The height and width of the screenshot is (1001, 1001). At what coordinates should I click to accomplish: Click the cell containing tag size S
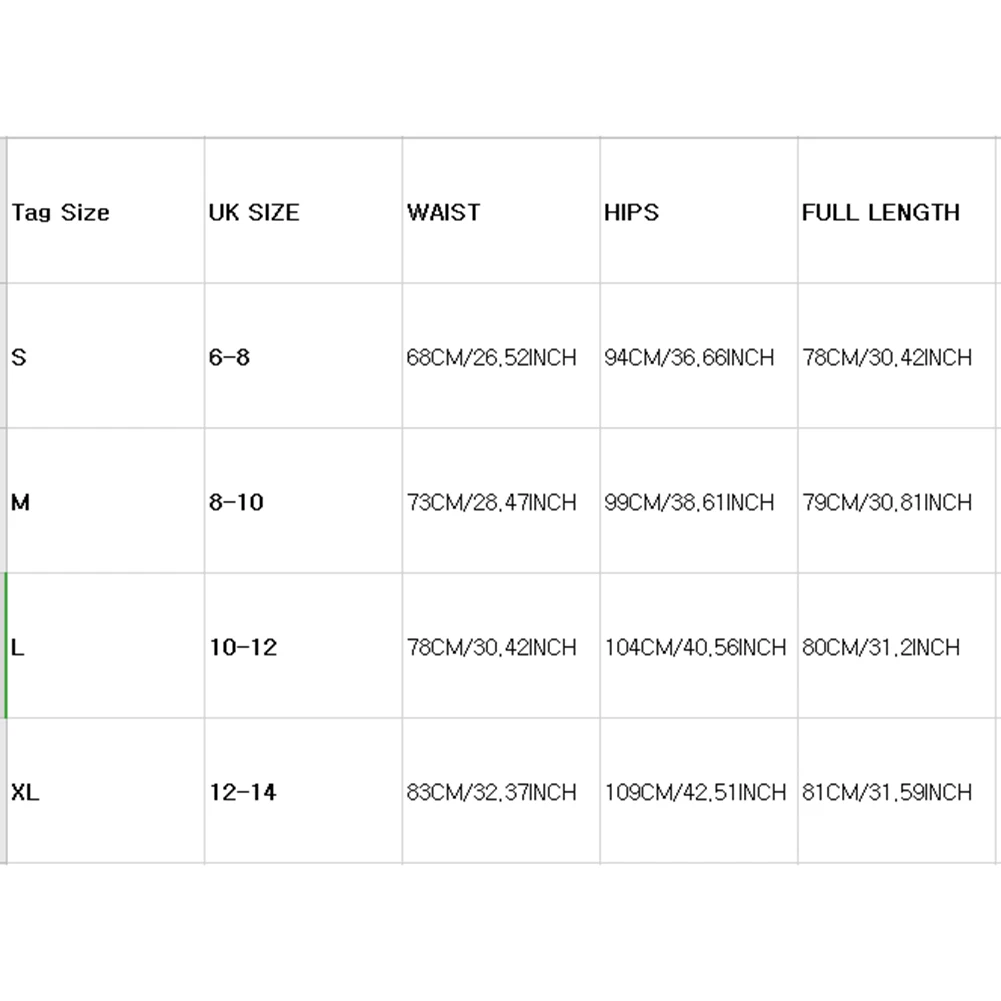click(x=105, y=356)
